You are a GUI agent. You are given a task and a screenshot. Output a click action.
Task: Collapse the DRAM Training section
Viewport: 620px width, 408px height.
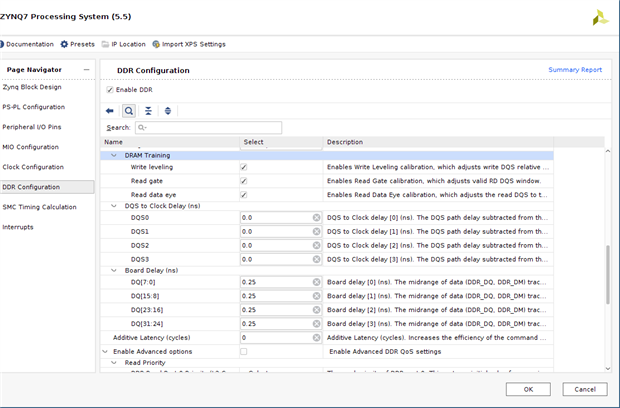[113, 155]
